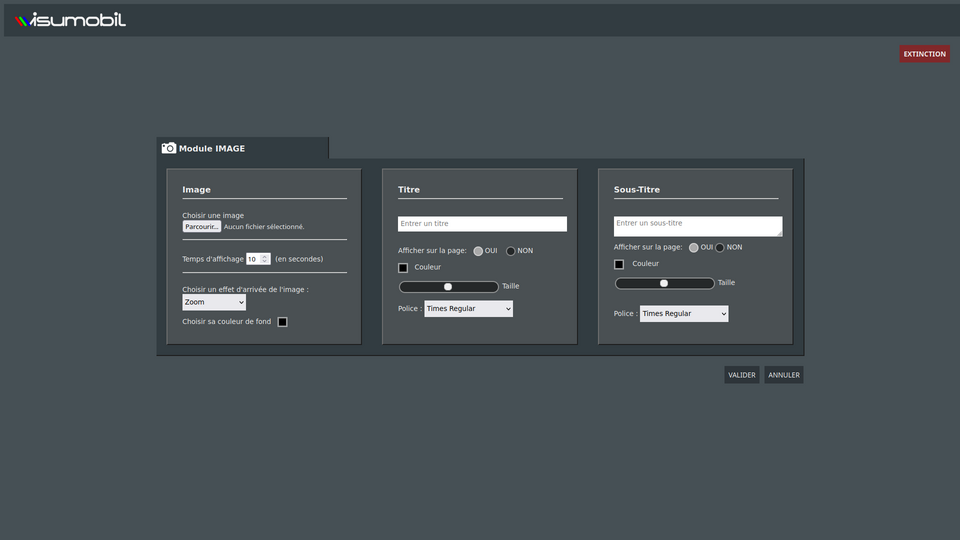Click the VALIDER button

[742, 375]
